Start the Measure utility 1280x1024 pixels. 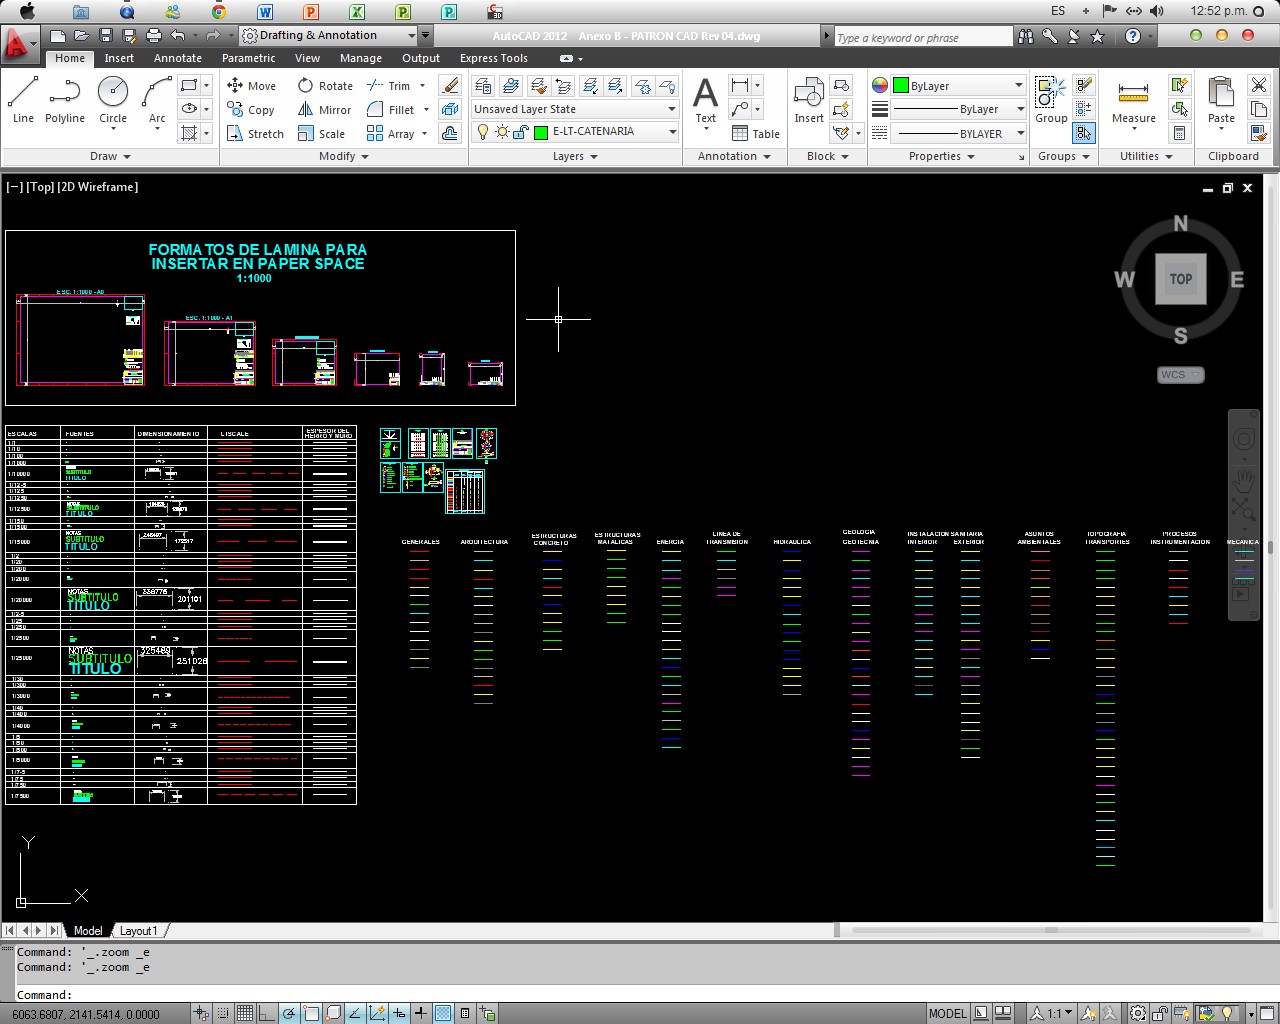click(1134, 102)
